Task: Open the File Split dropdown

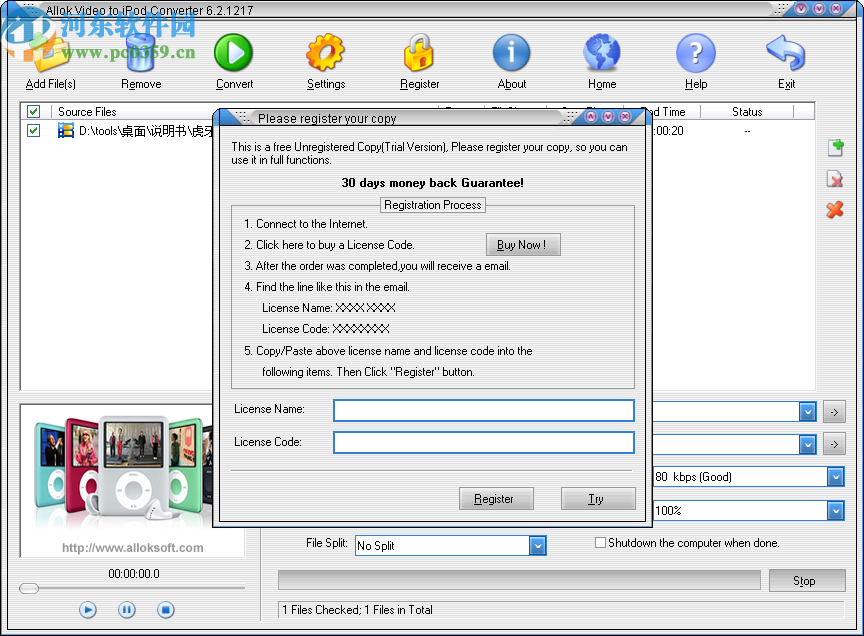Action: 538,545
